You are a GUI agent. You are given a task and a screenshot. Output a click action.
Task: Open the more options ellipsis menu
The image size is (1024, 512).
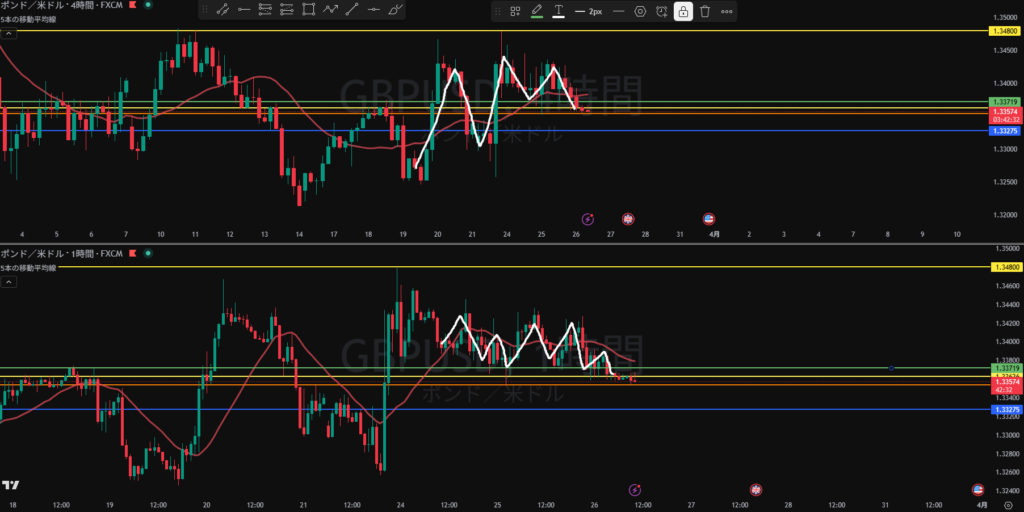(727, 12)
